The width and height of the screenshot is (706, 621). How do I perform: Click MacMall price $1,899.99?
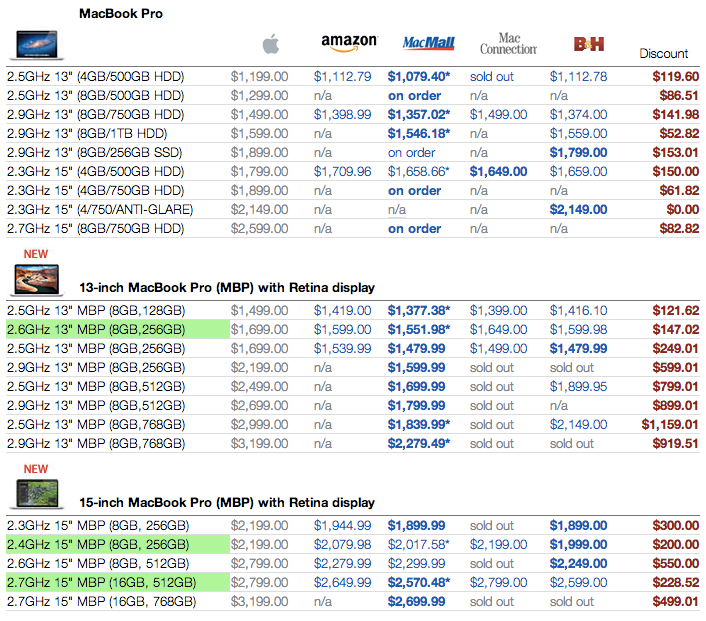click(x=416, y=526)
